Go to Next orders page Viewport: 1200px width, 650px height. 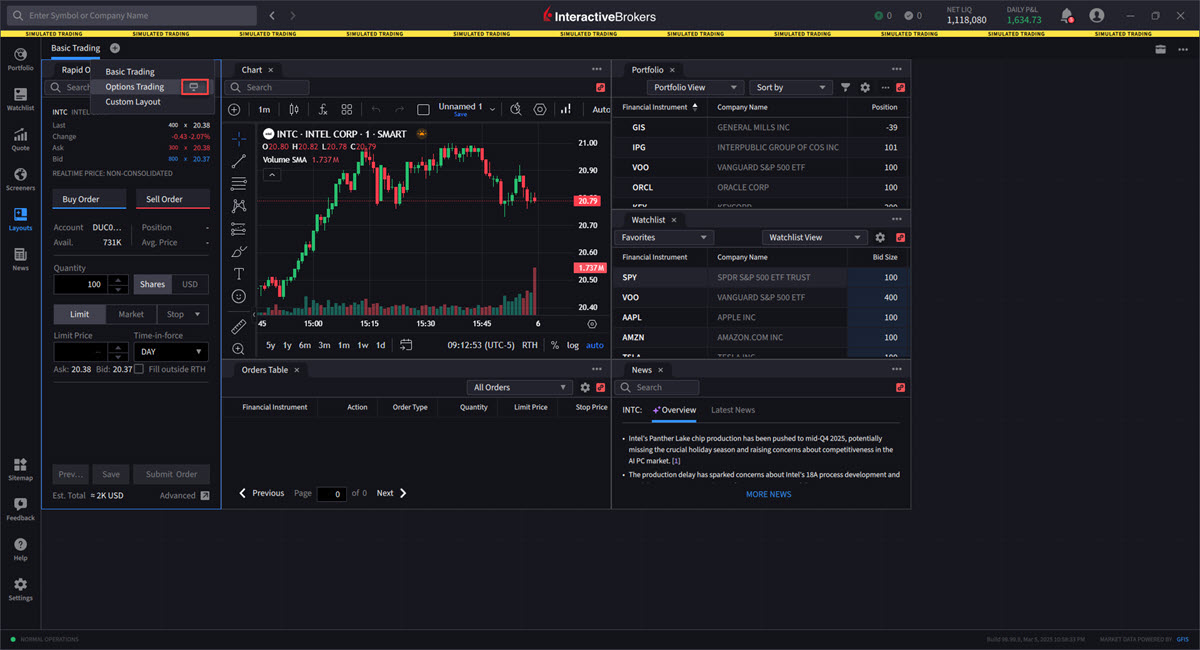pos(391,493)
